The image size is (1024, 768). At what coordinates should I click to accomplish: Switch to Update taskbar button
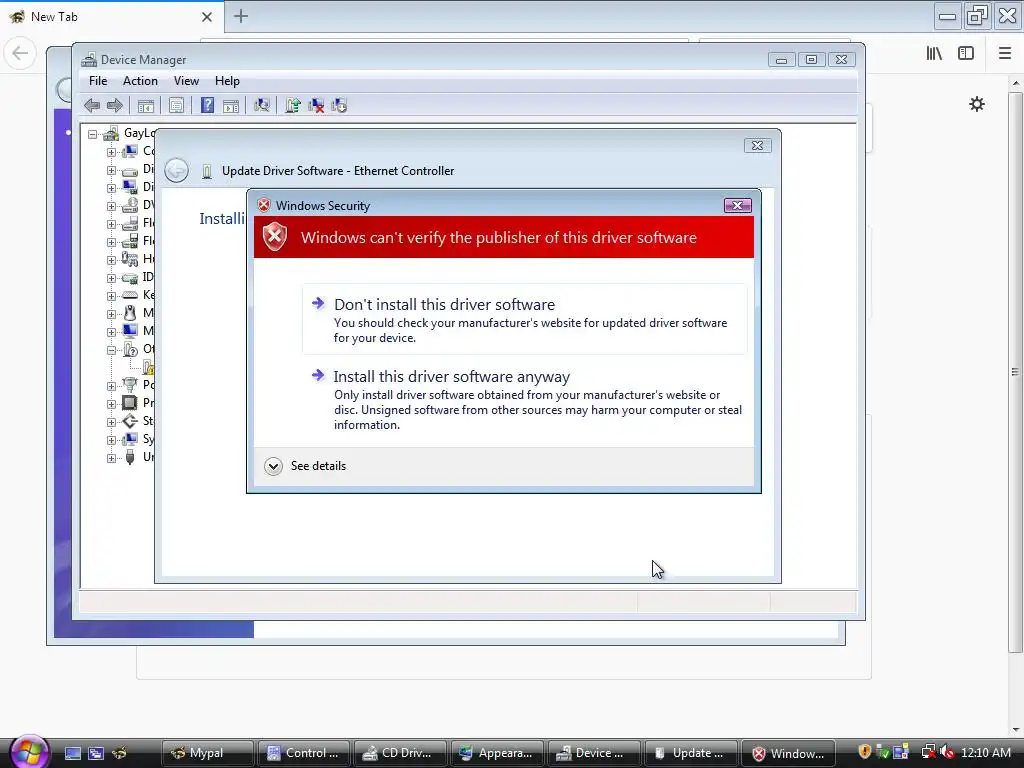tap(690, 753)
